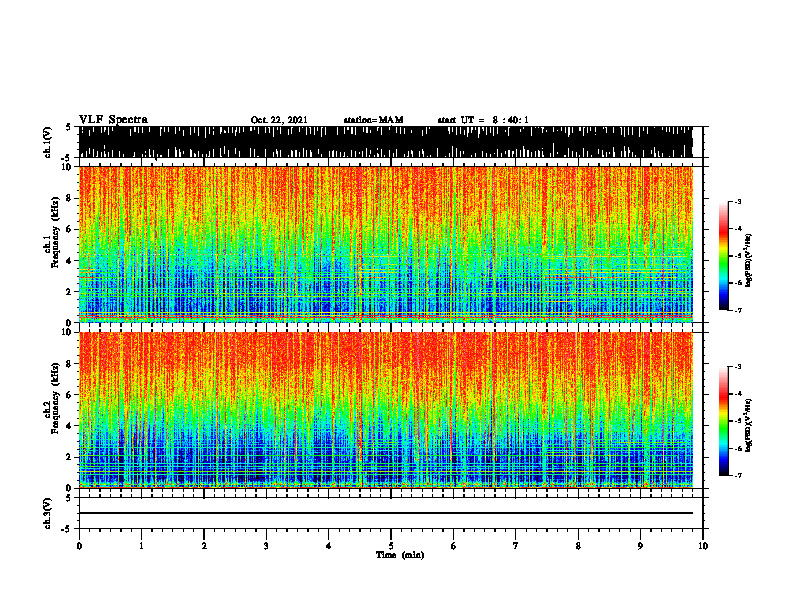This screenshot has width=792, height=612.
Task: Click the "ch.1(V)" waveform axis label
Action: point(48,142)
